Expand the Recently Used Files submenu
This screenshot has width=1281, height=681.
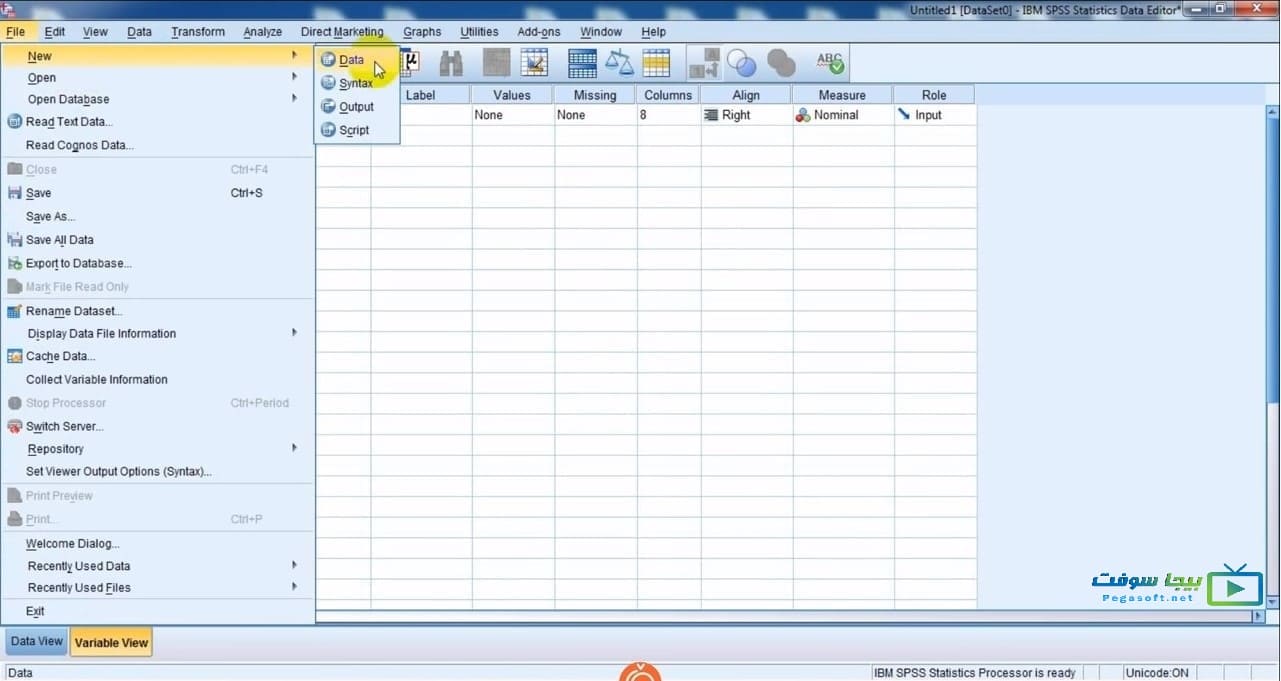(157, 588)
